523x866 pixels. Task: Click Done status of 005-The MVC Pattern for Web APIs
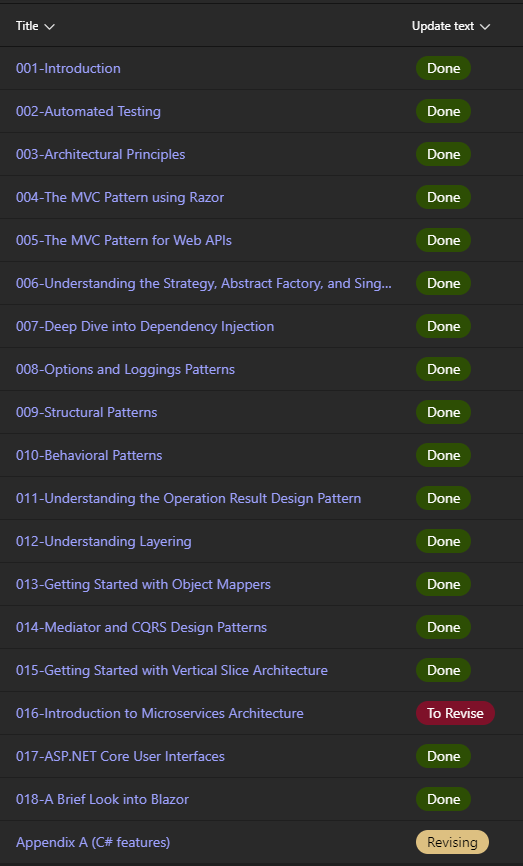(443, 241)
